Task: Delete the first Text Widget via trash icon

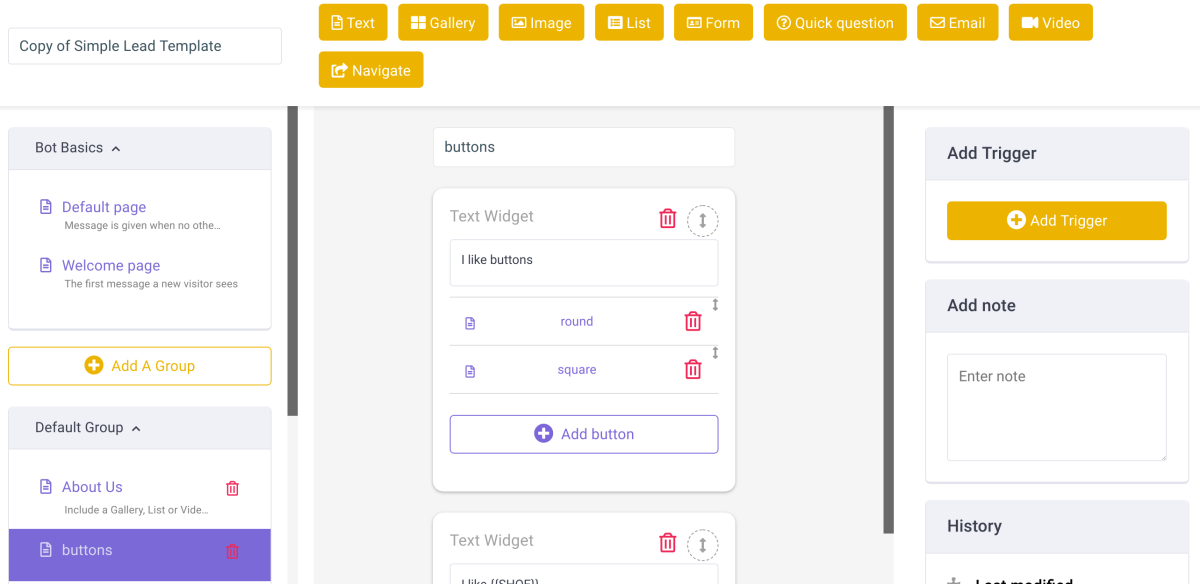Action: (668, 219)
